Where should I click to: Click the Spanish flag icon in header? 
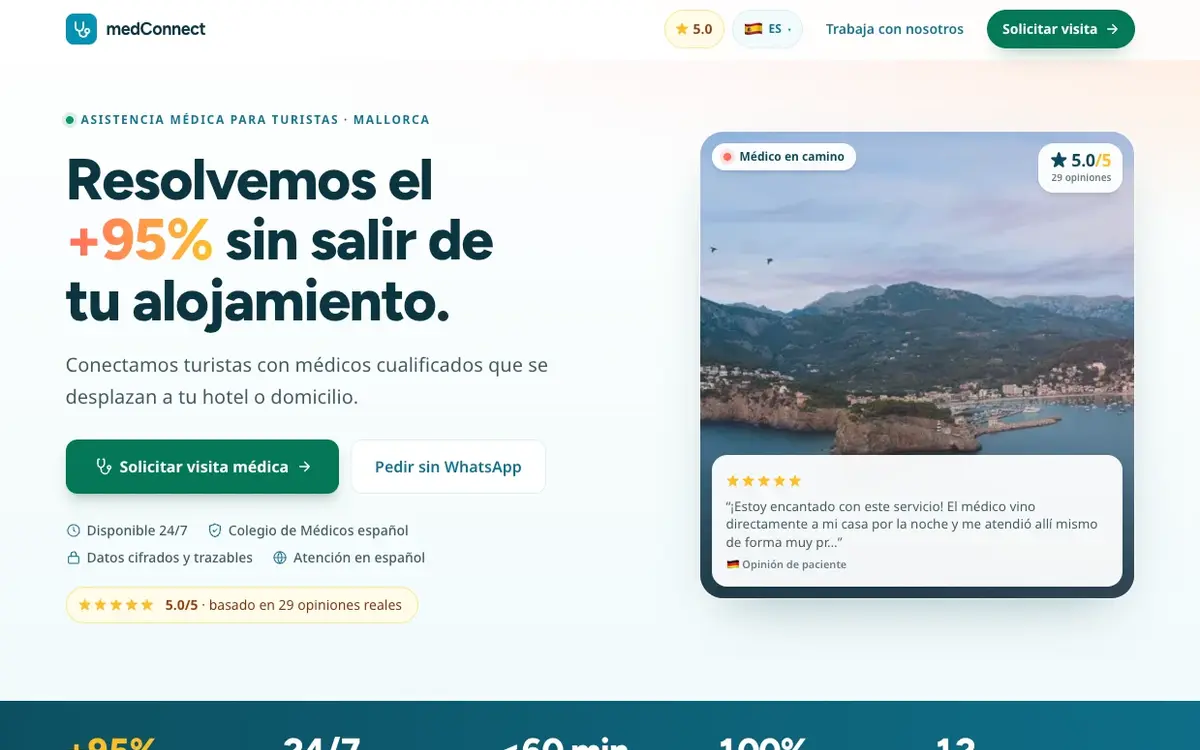point(753,29)
